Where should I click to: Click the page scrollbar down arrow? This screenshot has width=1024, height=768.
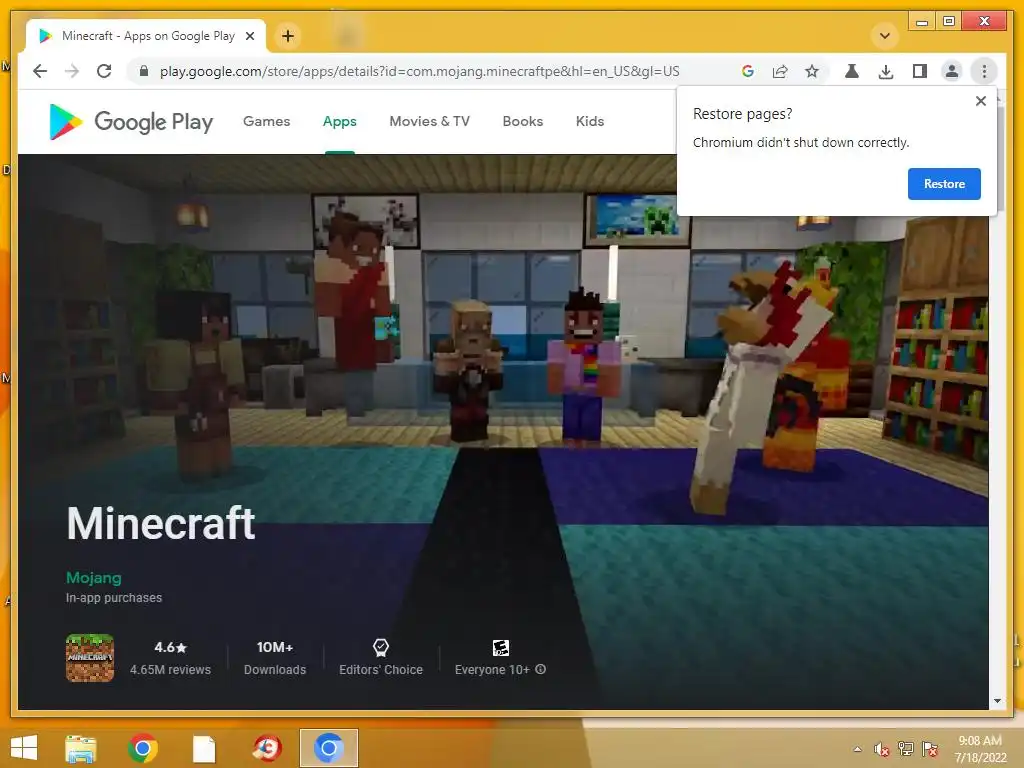coord(997,701)
